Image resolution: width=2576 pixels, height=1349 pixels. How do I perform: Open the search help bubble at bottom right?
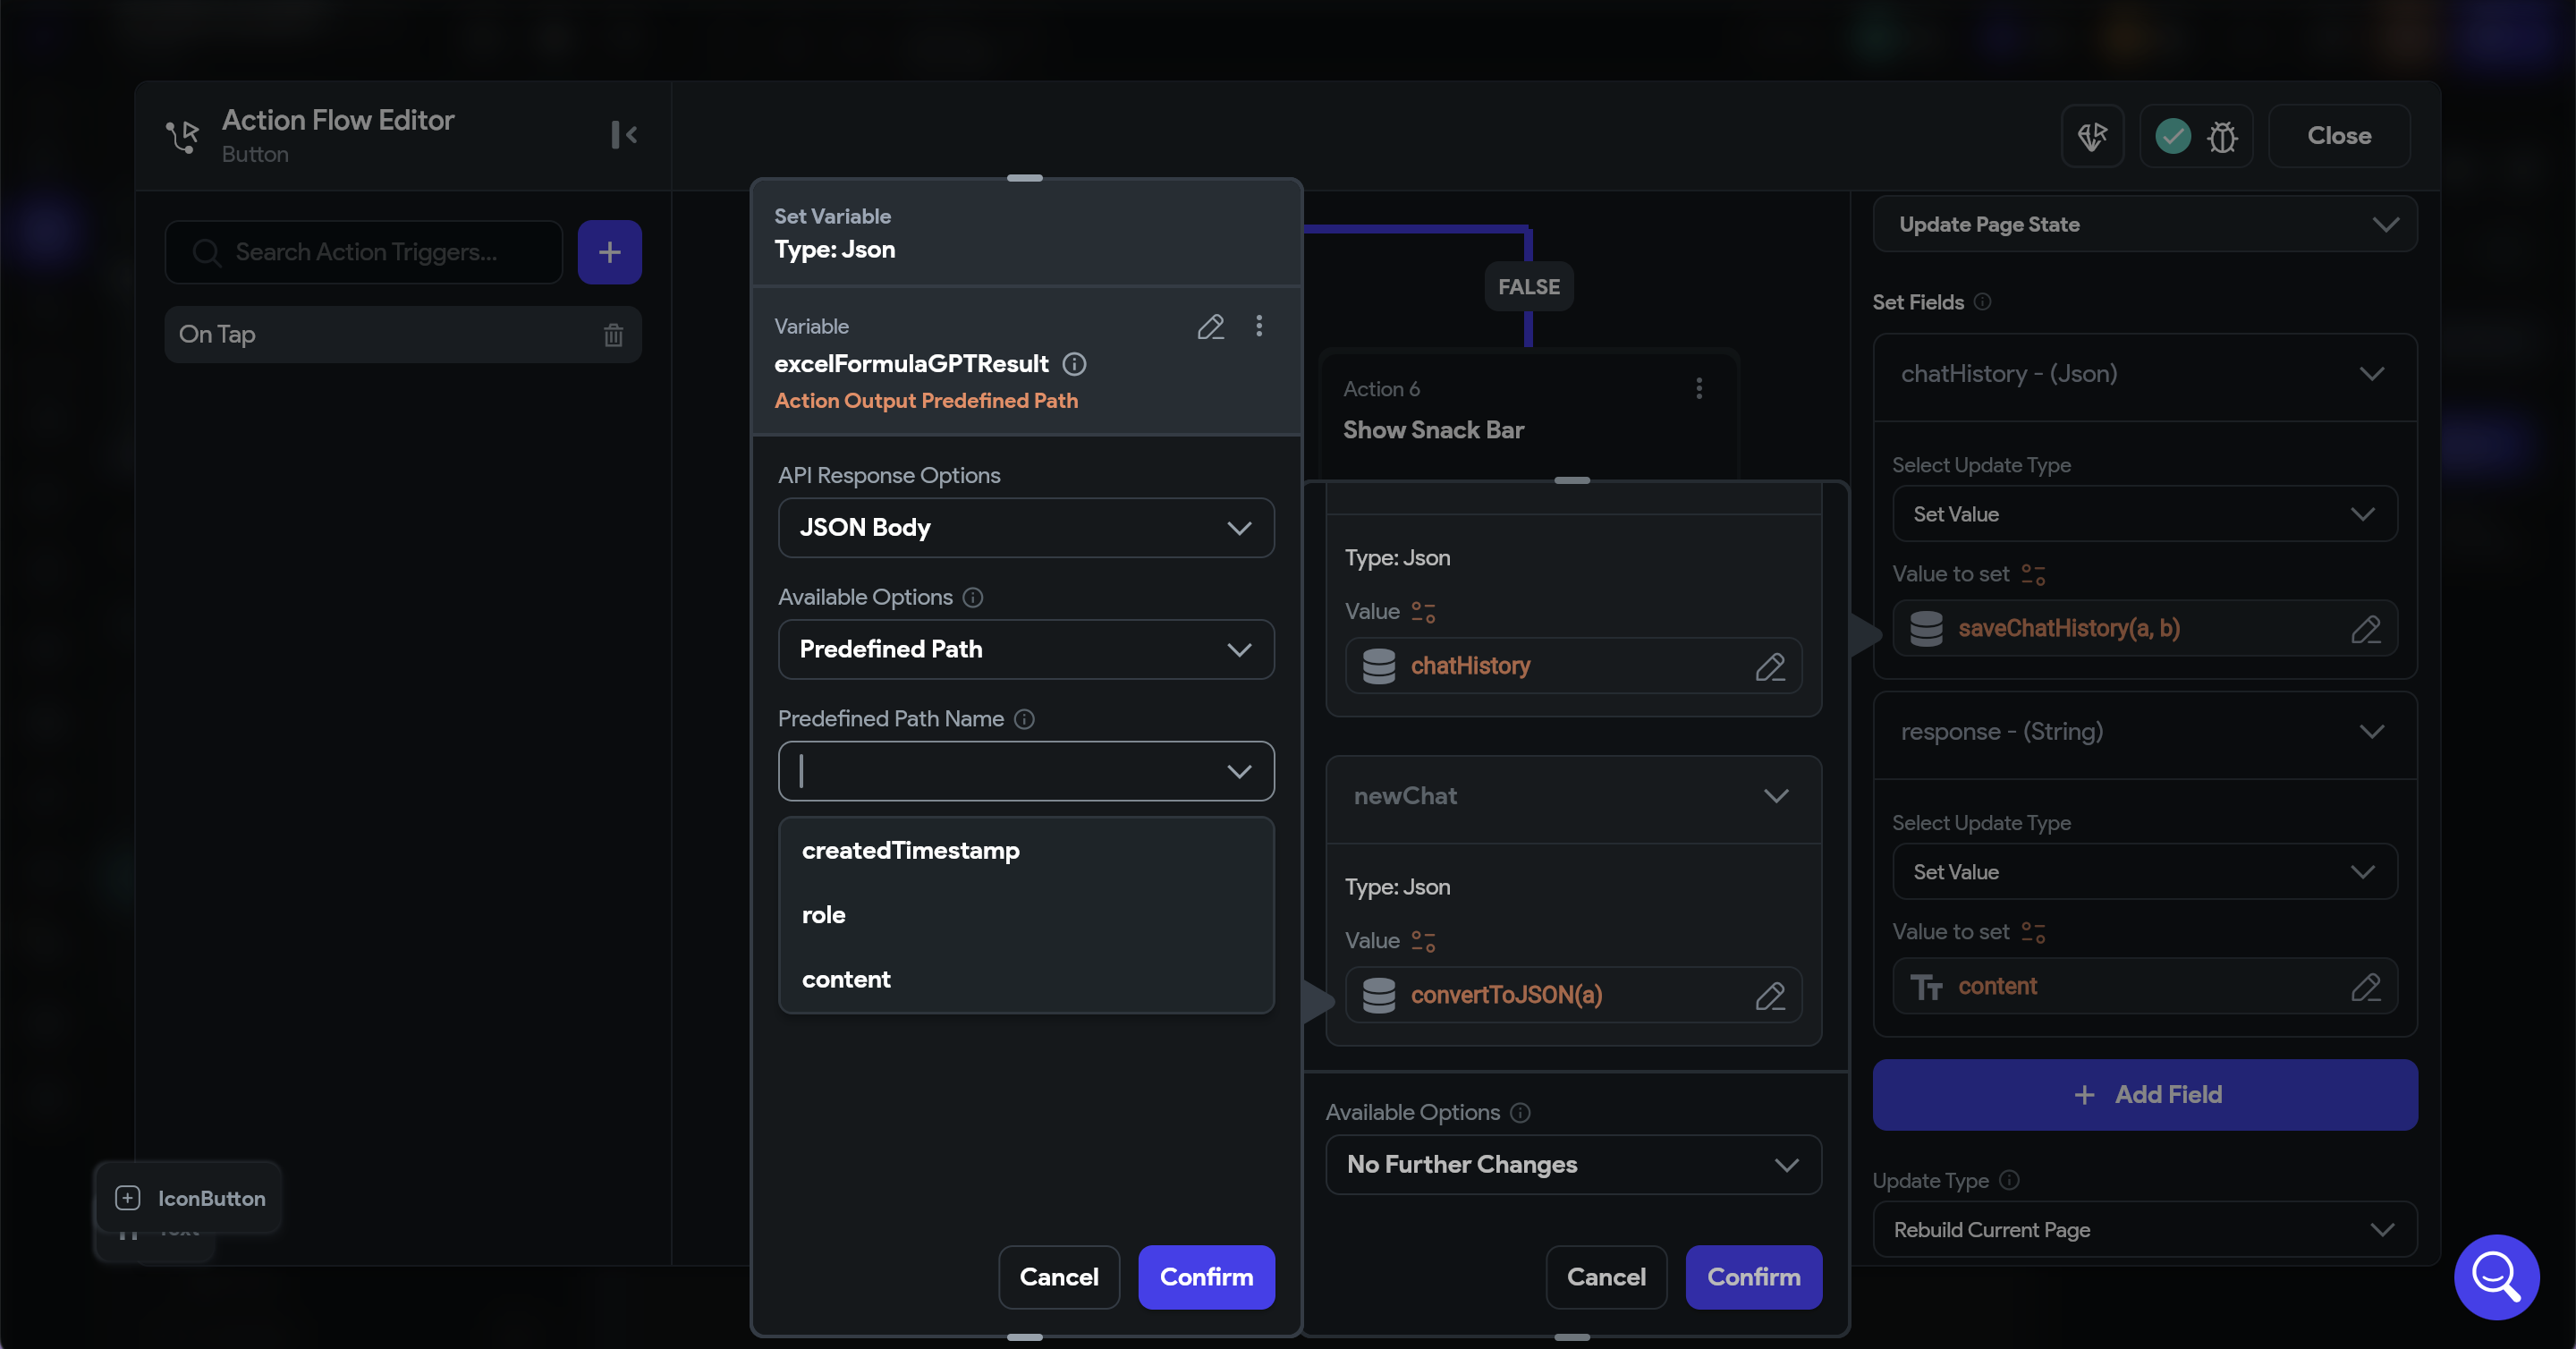tap(2496, 1277)
